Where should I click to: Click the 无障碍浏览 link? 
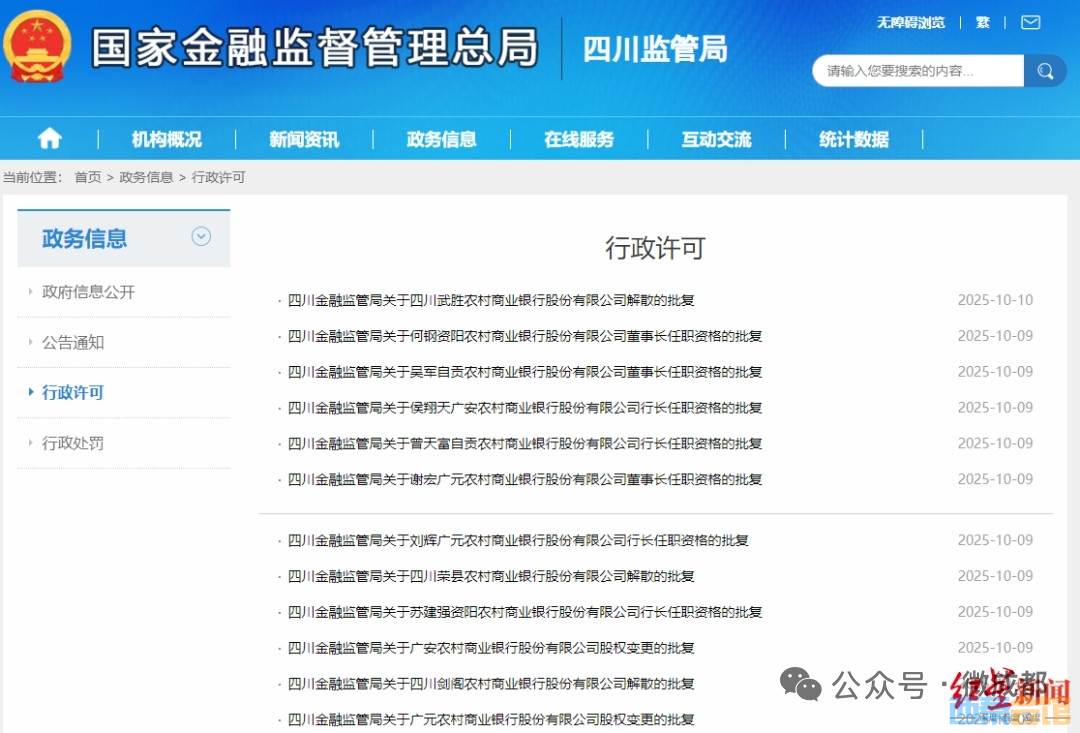pos(910,22)
